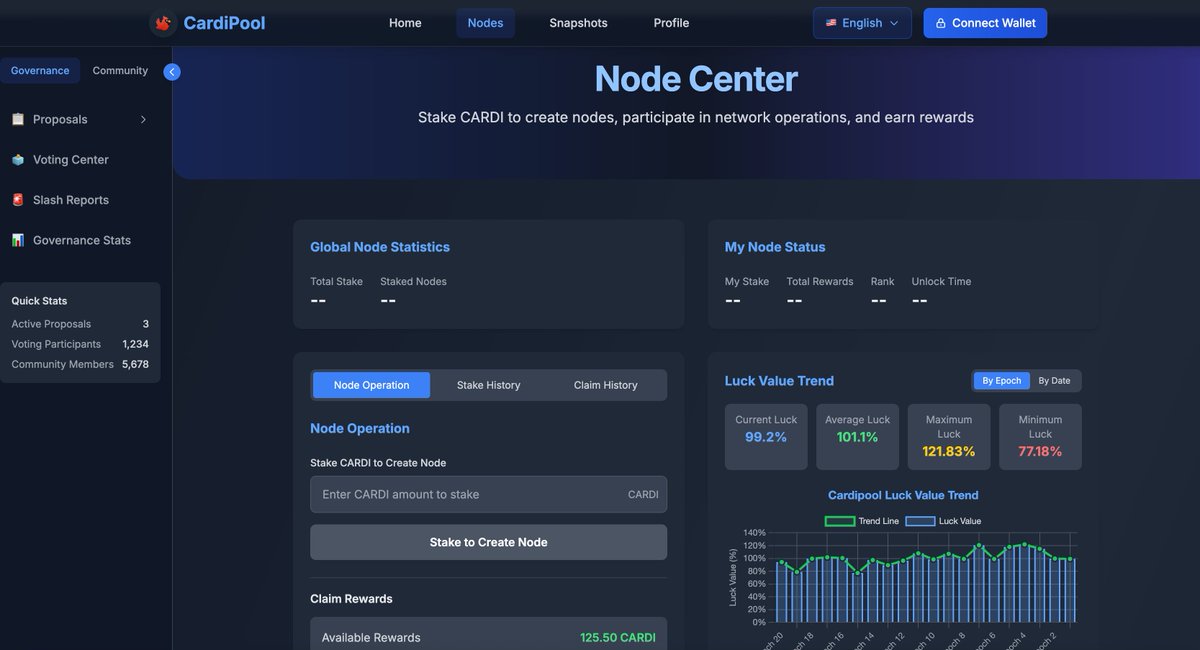The image size is (1200, 650).
Task: Click the Maximum Luck 121.83% card
Action: point(949,437)
